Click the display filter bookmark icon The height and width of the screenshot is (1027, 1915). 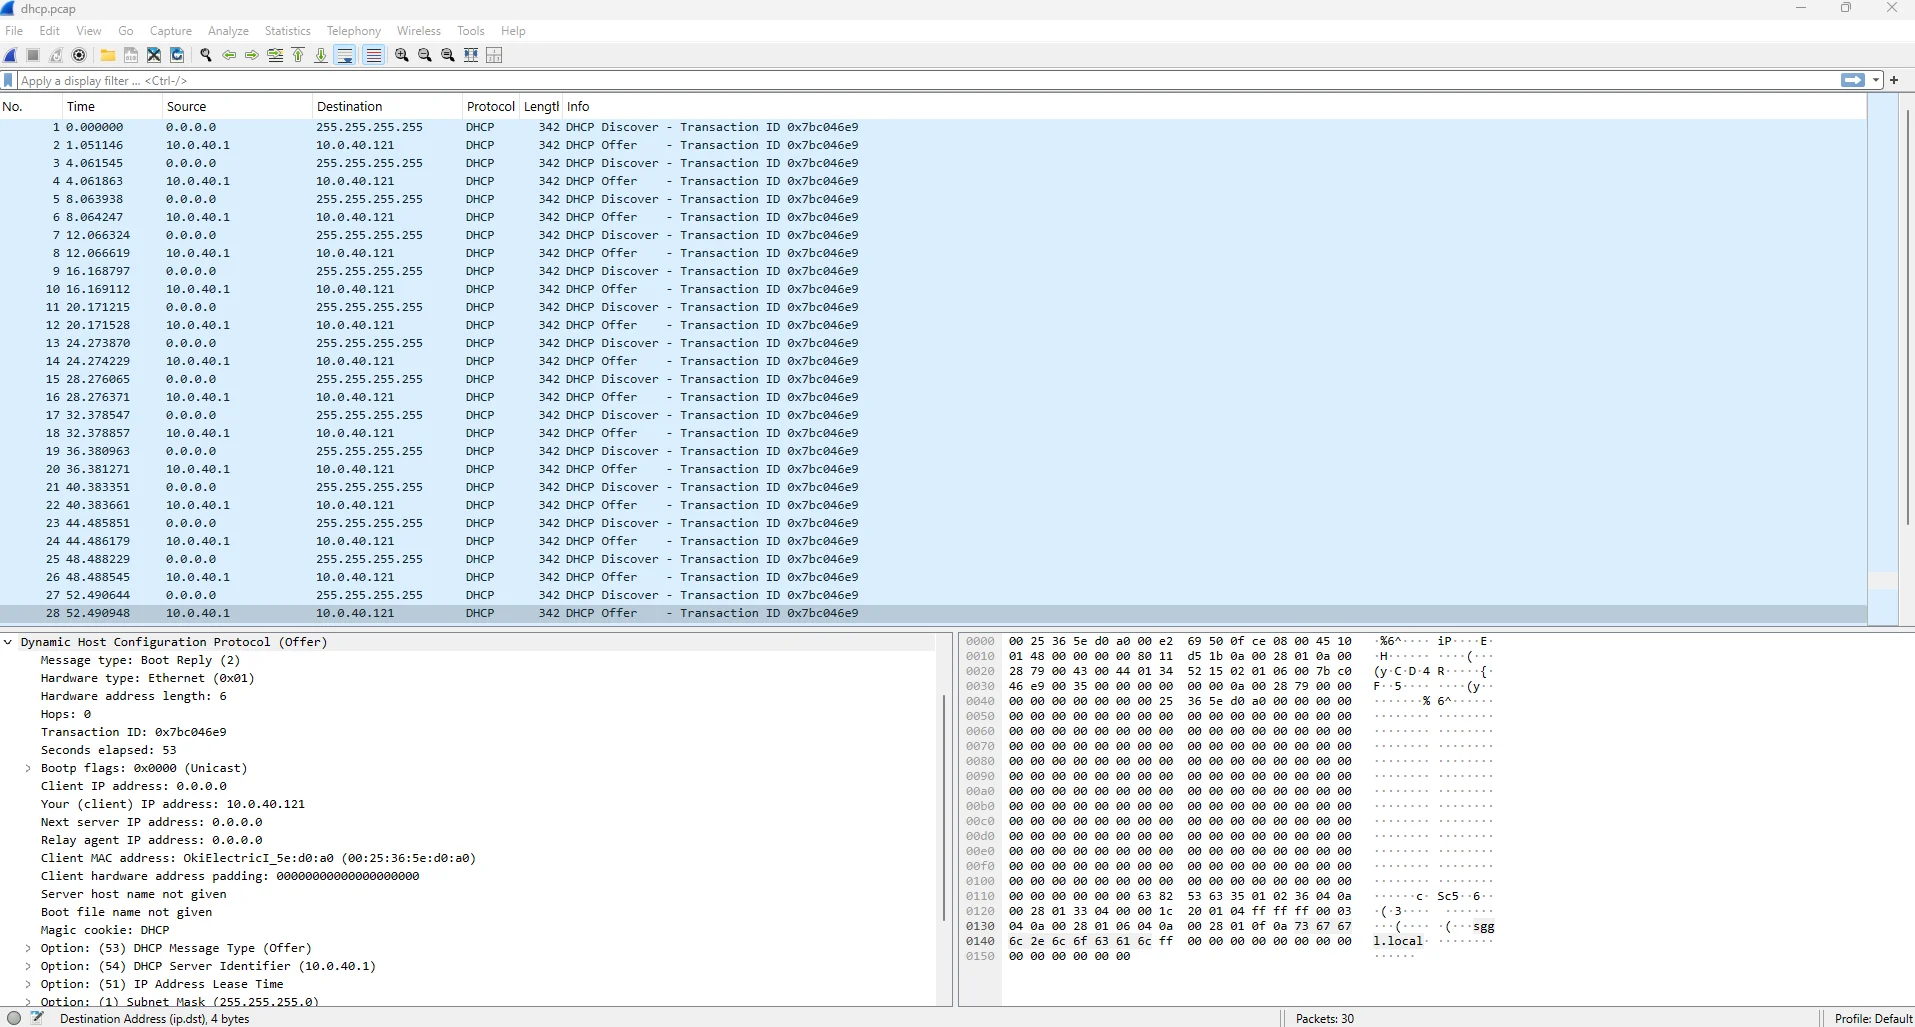pos(9,80)
